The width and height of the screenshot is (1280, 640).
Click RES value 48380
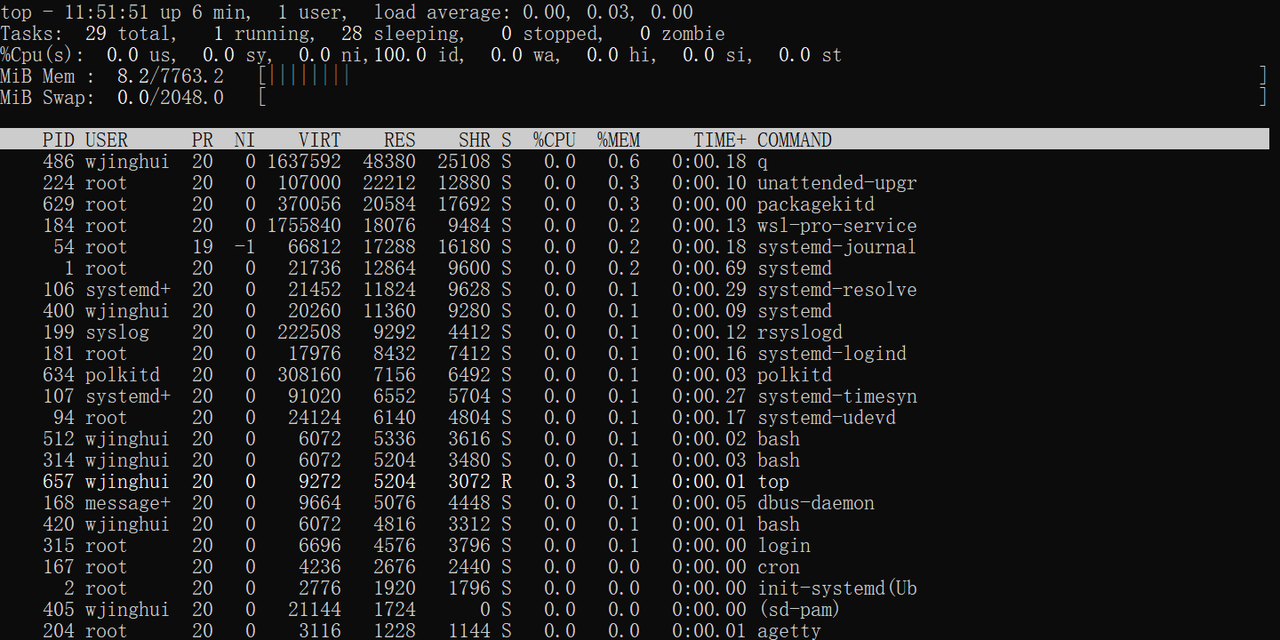389,162
